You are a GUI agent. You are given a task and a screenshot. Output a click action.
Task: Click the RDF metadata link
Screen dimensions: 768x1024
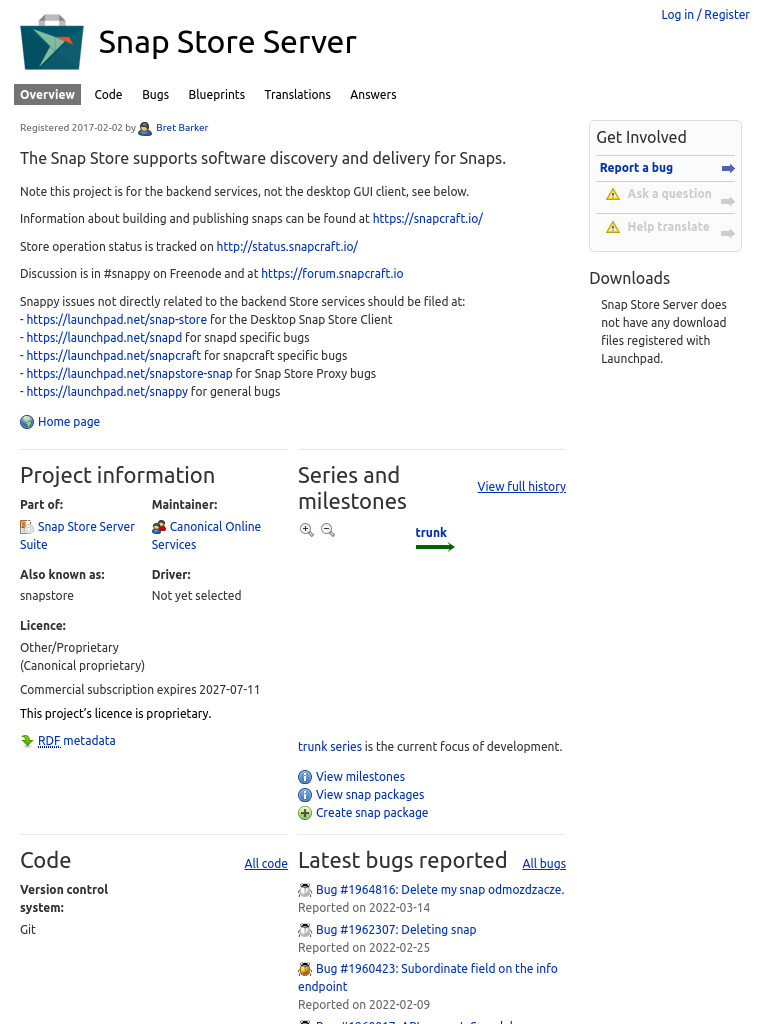click(76, 741)
